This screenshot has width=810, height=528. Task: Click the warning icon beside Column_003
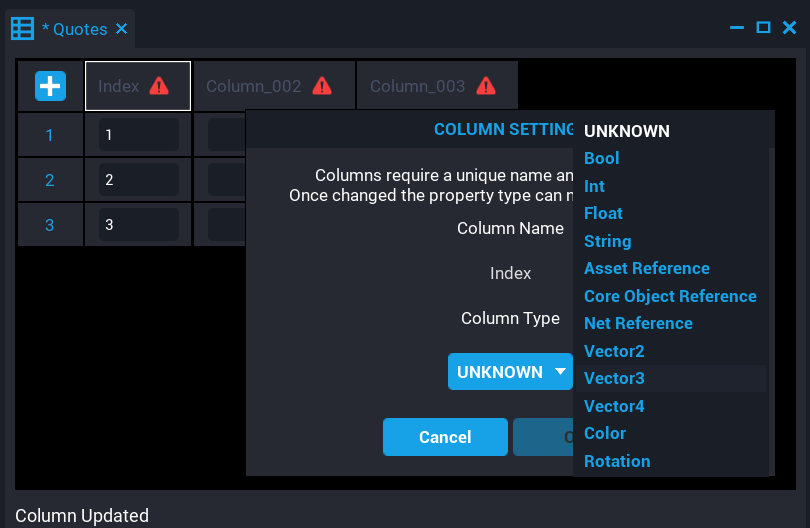point(486,86)
